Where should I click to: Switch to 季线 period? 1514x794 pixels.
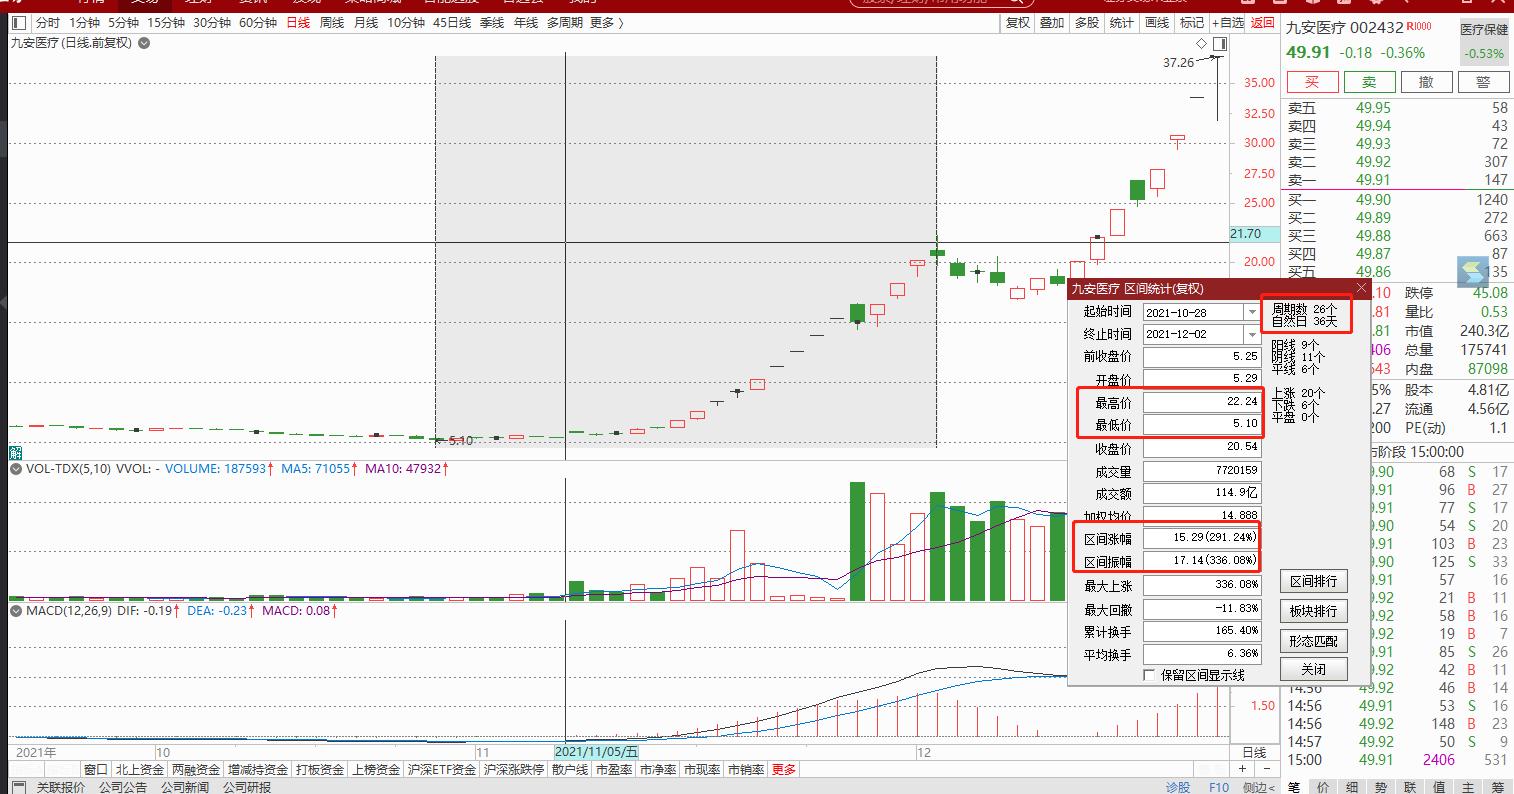[x=492, y=23]
